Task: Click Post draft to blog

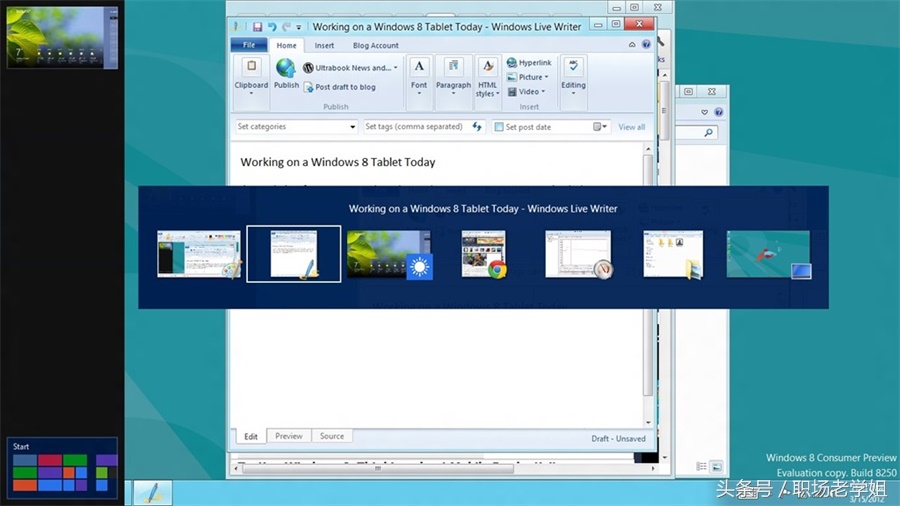Action: tap(340, 87)
